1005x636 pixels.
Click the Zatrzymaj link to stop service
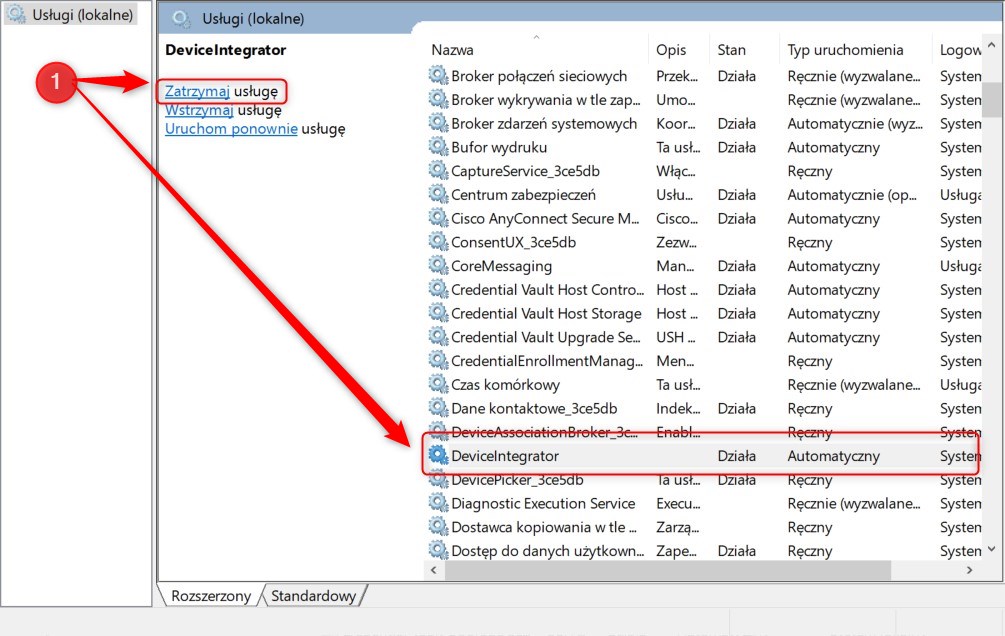click(197, 91)
